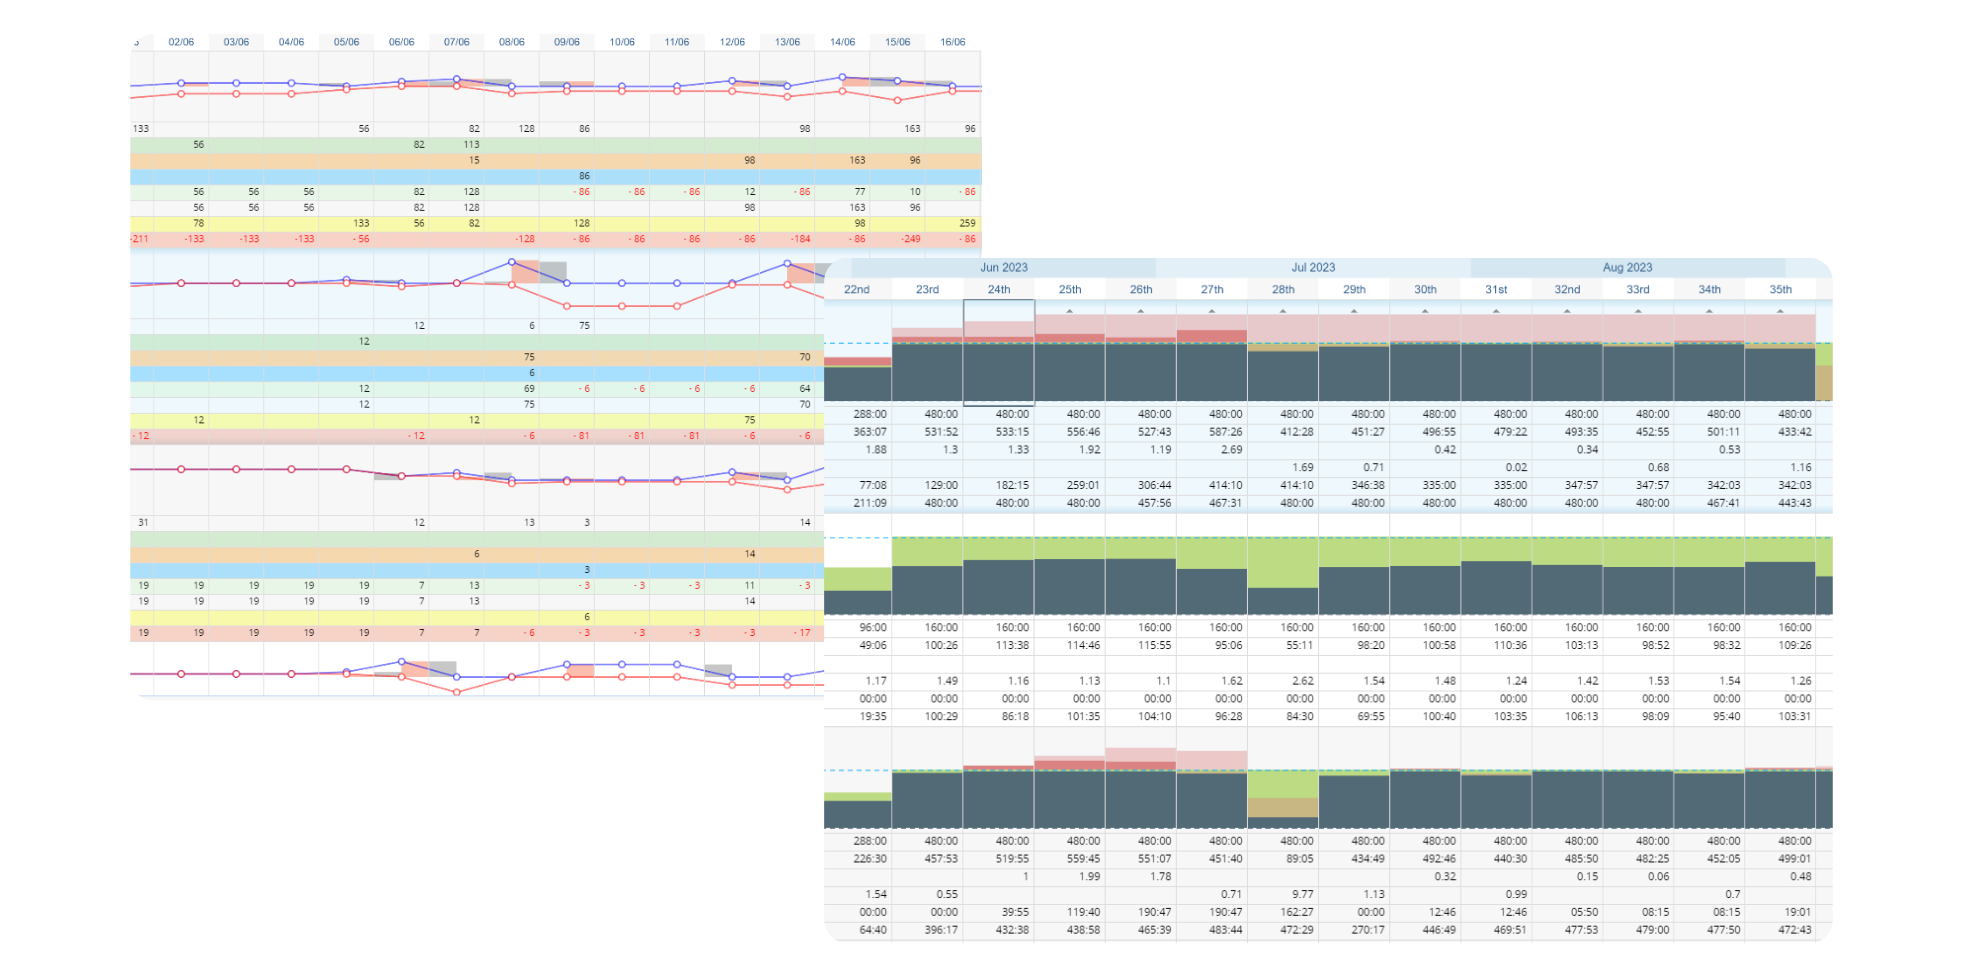Click the 587:26 cell under week 27th
This screenshot has height=962, width=1971.
(1225, 432)
